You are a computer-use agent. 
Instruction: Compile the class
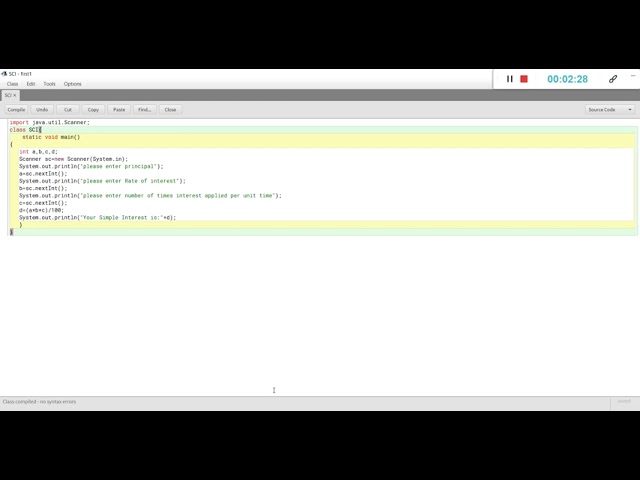click(16, 110)
